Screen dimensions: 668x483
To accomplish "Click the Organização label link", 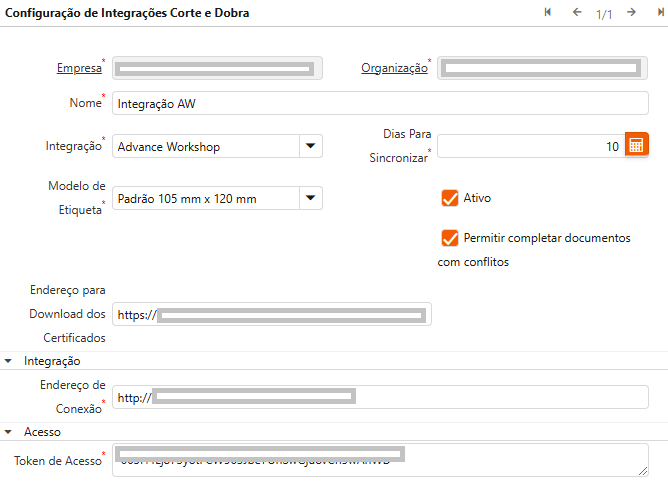I will point(394,68).
